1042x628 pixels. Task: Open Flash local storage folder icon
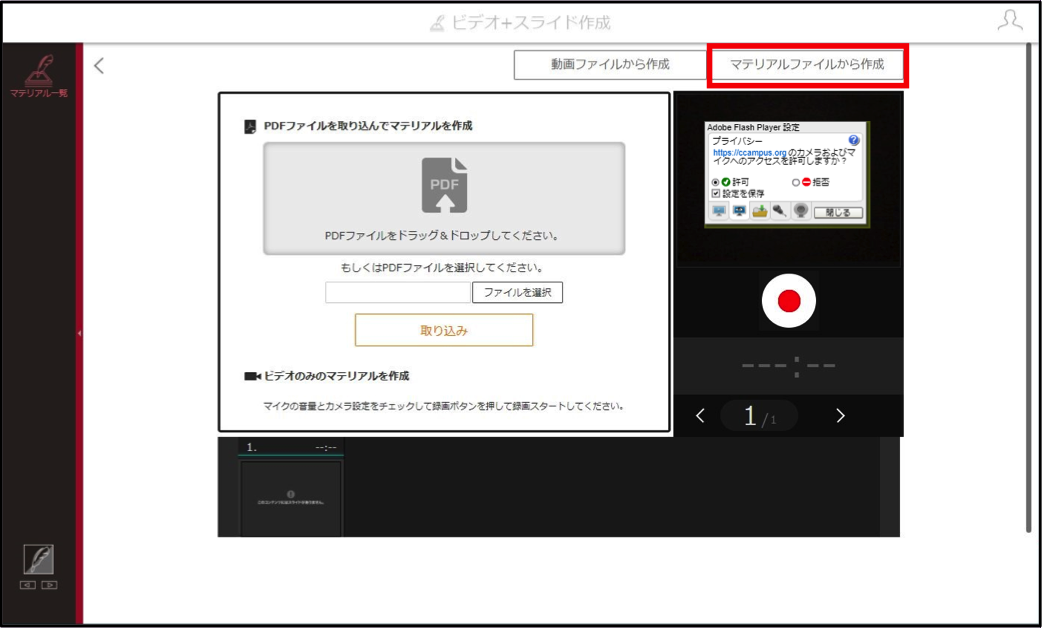(x=760, y=211)
